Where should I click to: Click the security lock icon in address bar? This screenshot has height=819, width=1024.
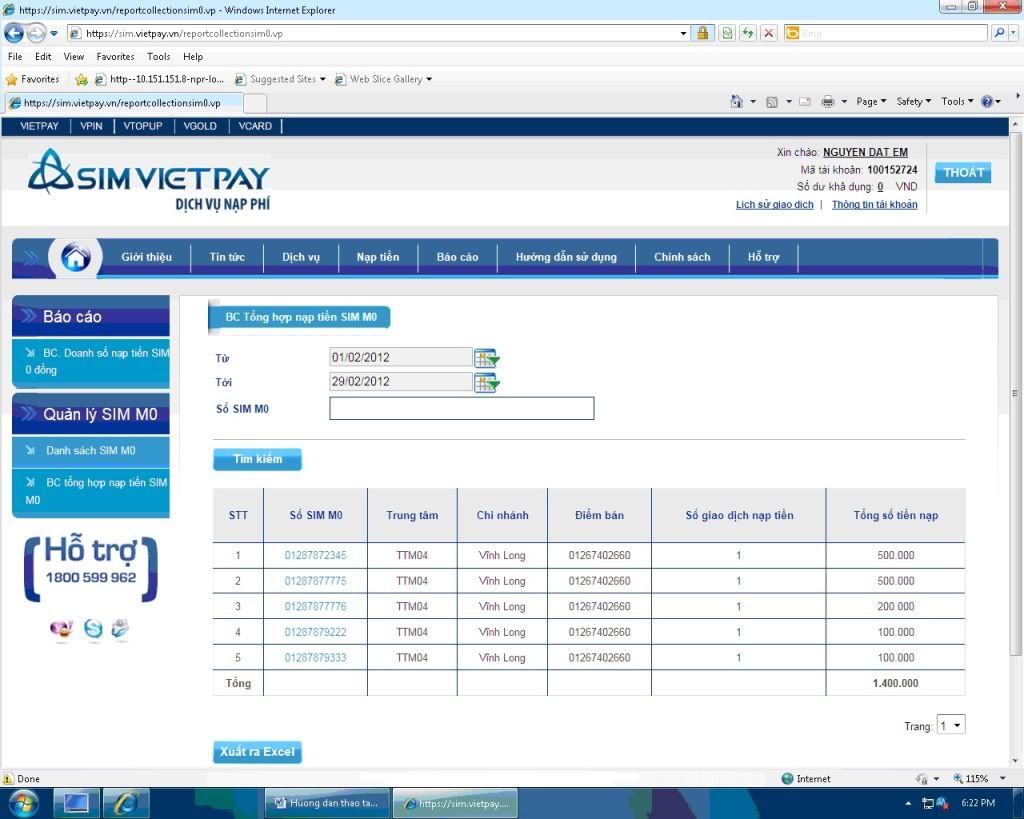pyautogui.click(x=703, y=33)
